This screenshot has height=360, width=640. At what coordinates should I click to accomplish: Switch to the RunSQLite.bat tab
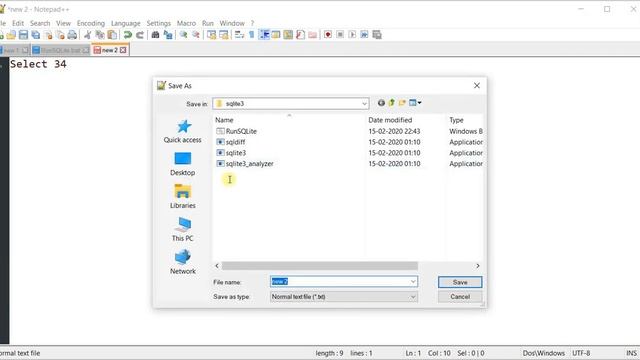60,50
